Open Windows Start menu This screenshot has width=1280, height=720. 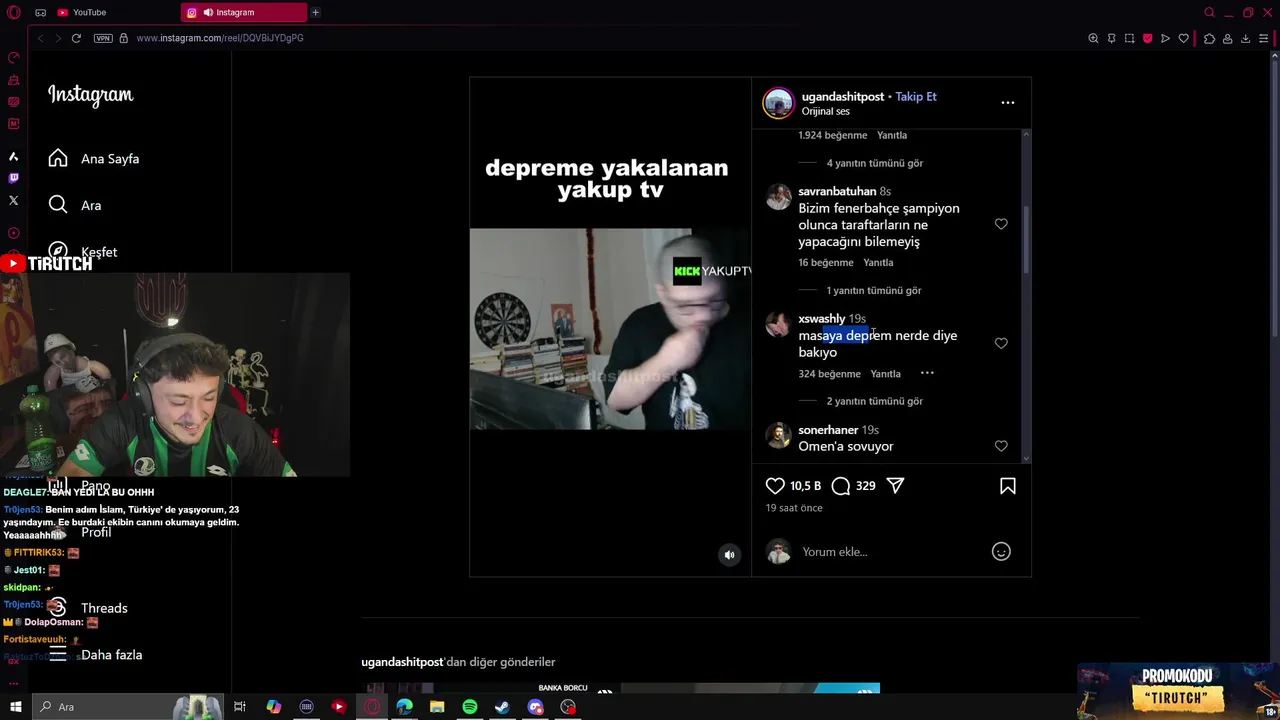[15, 707]
